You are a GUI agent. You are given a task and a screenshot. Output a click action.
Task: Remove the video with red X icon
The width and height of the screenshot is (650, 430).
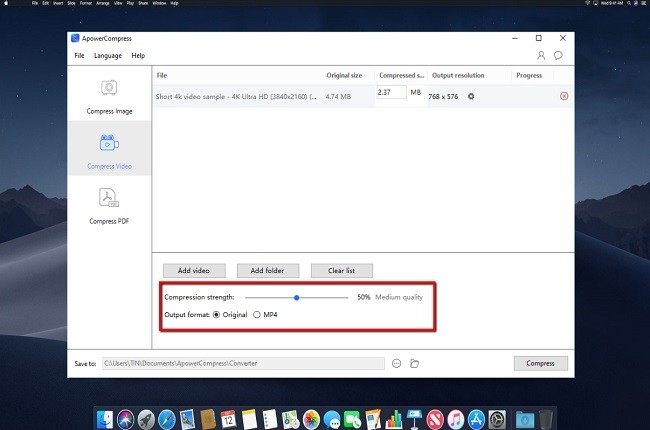[564, 96]
